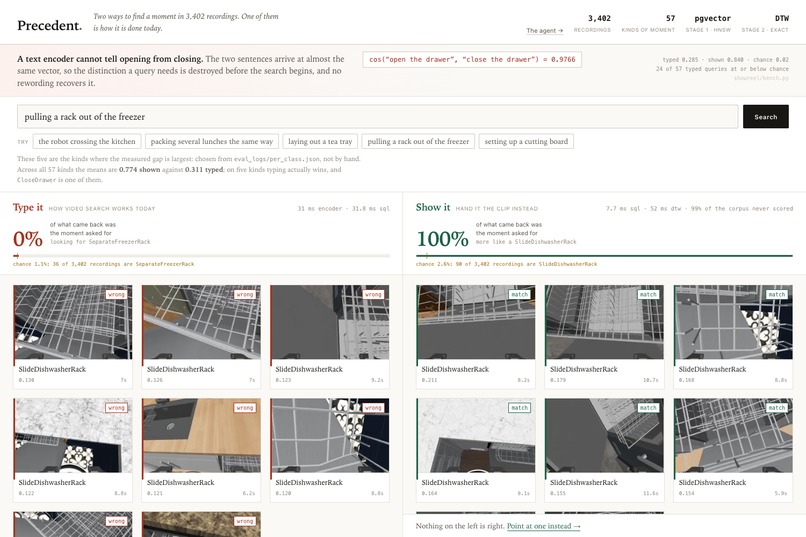Click the red Type it precision bar
Screen dimensions: 806x537
tap(202, 255)
